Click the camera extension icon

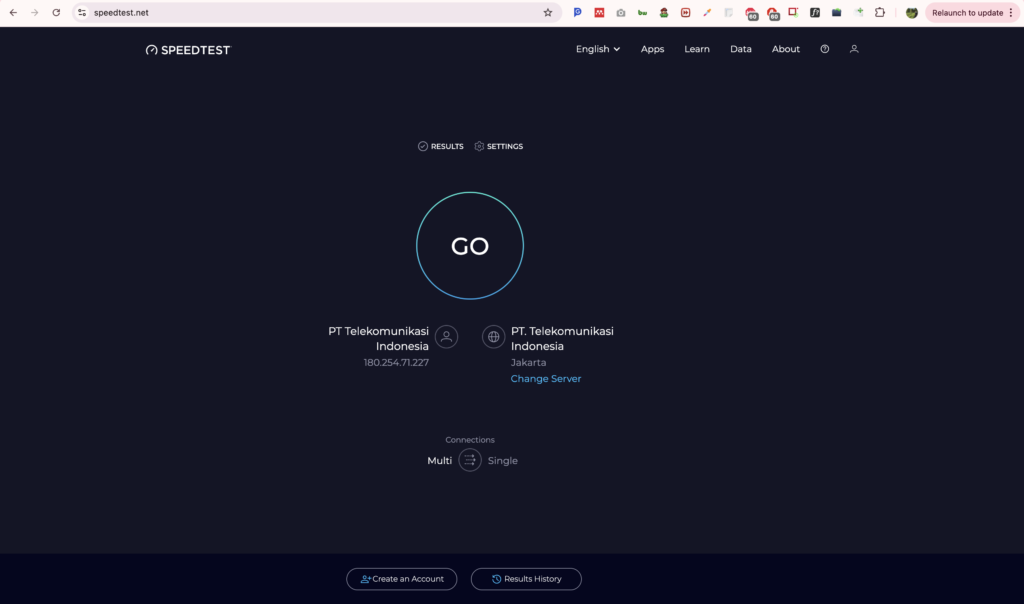pos(620,12)
